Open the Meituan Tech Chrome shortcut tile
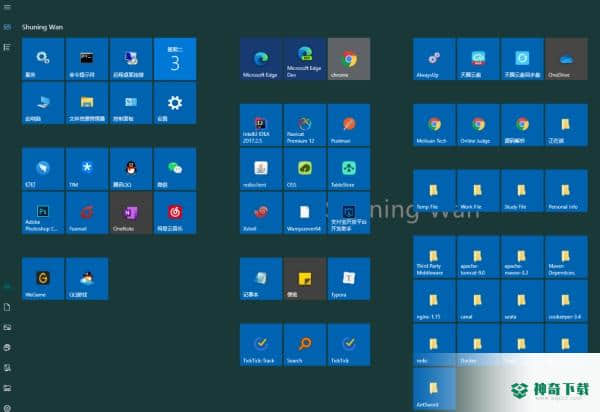Viewport: 600px width, 412px height. point(434,125)
